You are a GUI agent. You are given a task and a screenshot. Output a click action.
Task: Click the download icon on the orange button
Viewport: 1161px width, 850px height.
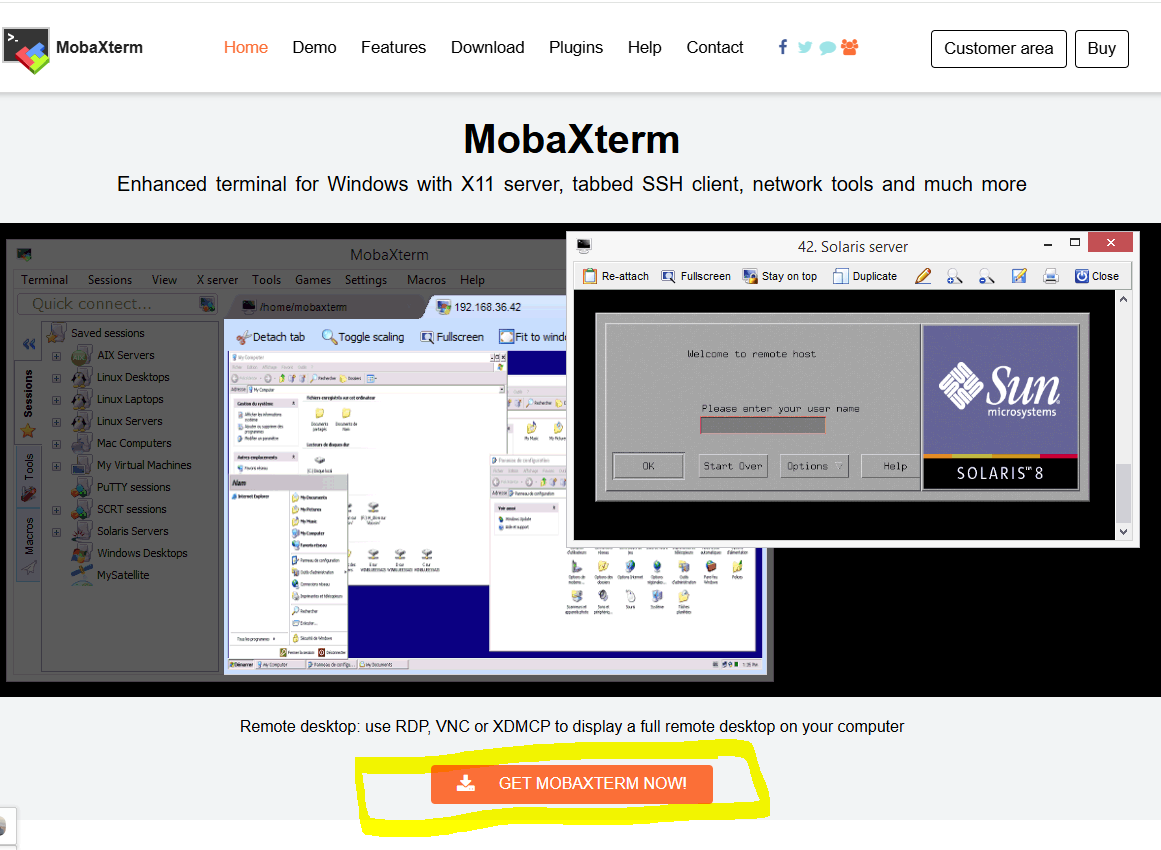(466, 783)
